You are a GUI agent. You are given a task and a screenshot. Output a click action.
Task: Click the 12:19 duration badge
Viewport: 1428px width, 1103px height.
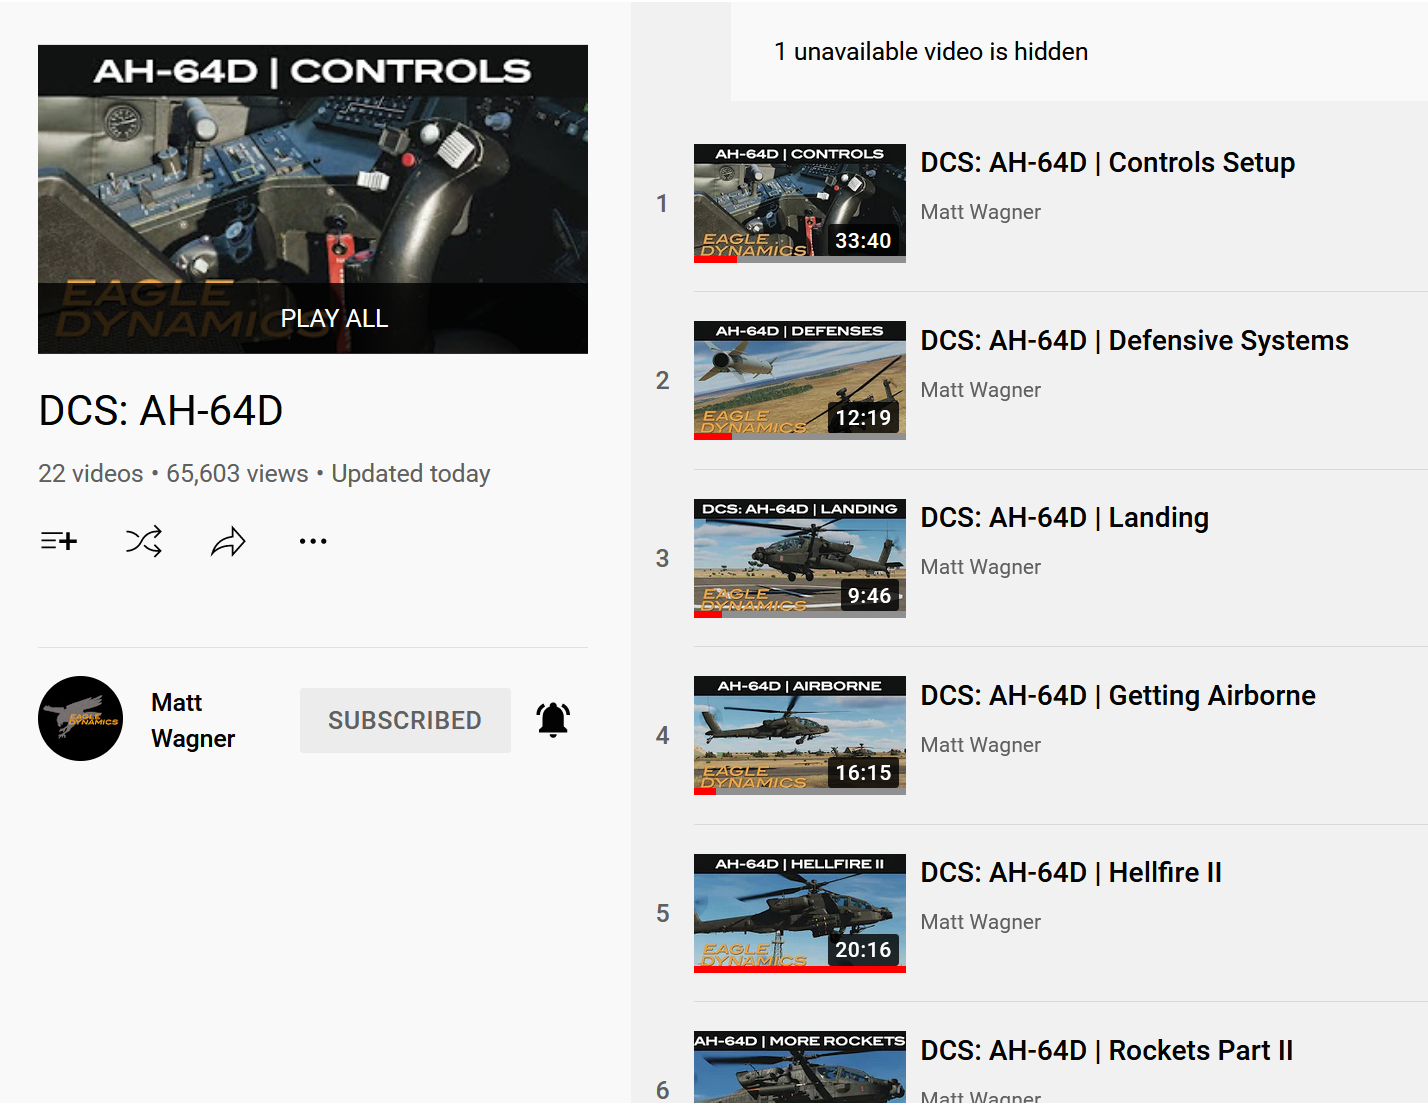863,418
